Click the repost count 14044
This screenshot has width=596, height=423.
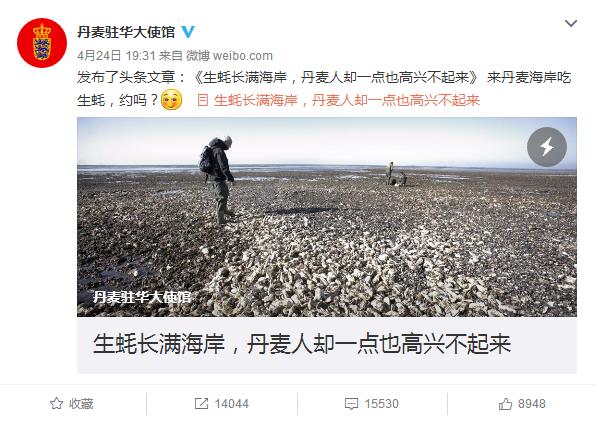231,404
